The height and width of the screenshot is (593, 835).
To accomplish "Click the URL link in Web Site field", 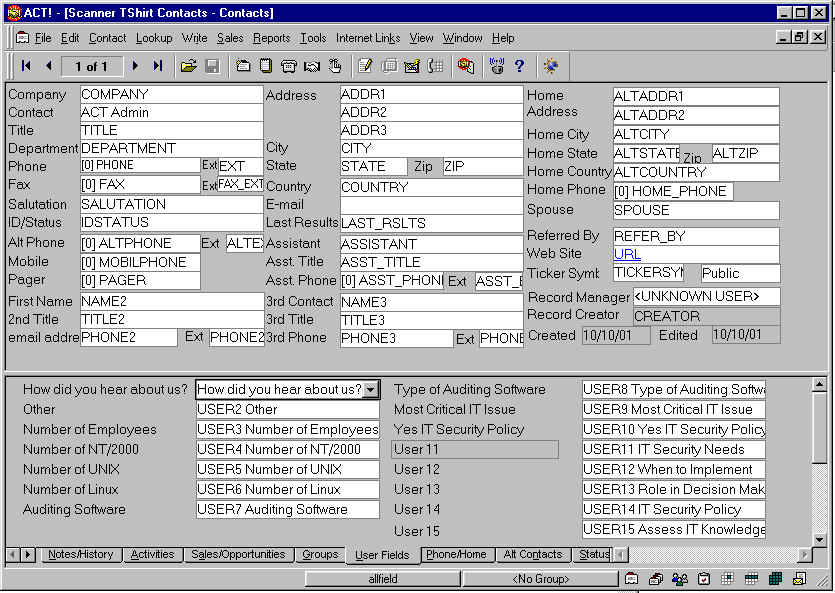I will coord(627,254).
